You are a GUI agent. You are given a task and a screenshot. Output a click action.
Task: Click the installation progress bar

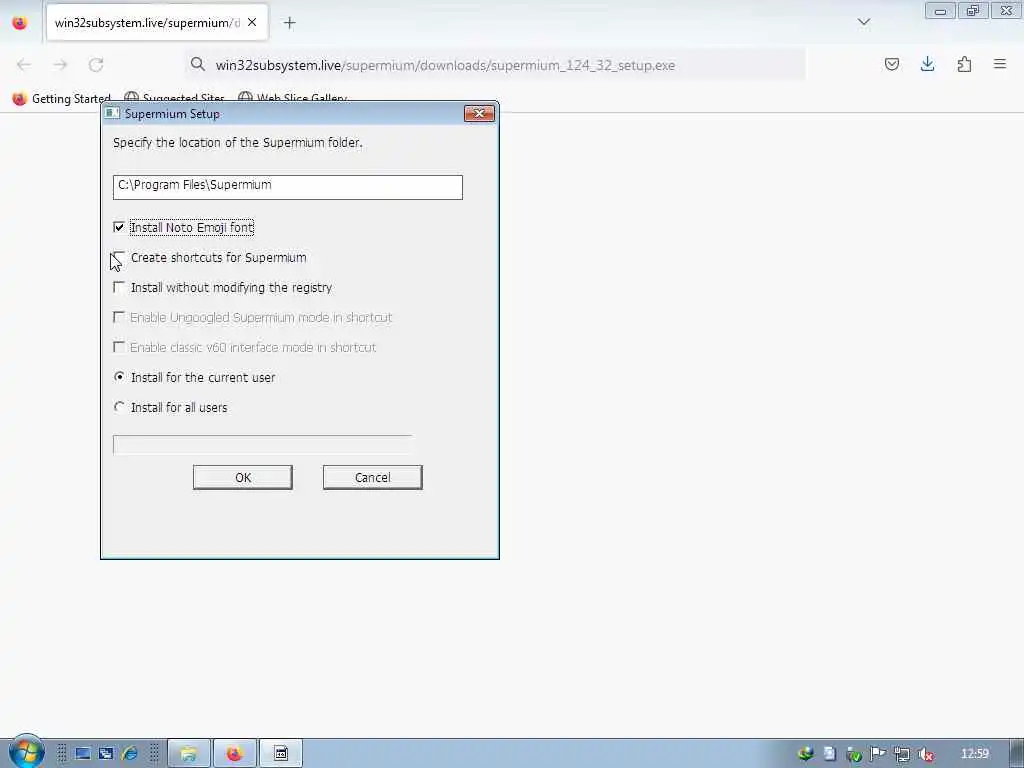click(263, 445)
